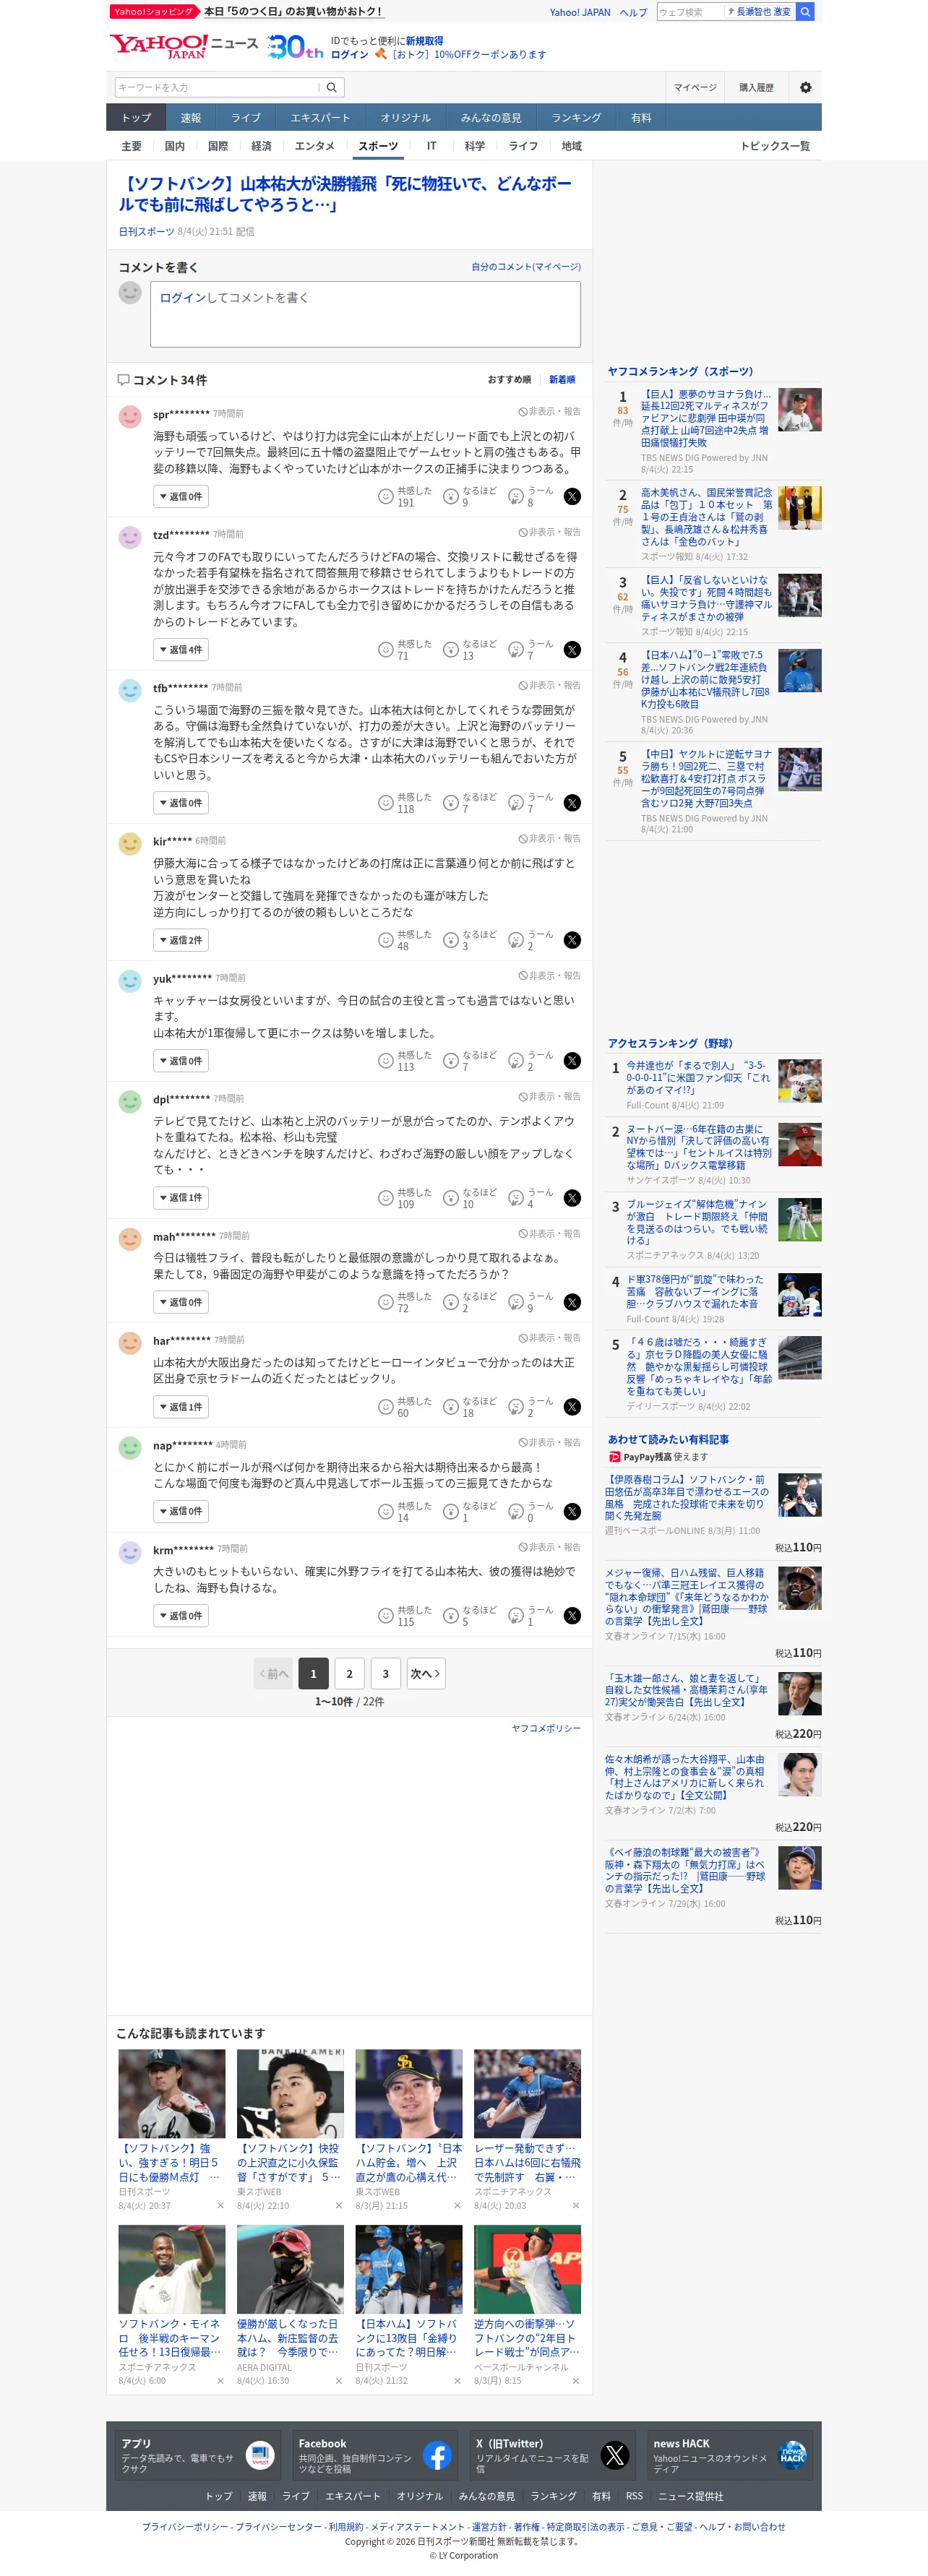Screen dimensions: 928x2576
Task: Share spr's comment on X
Action: (572, 497)
